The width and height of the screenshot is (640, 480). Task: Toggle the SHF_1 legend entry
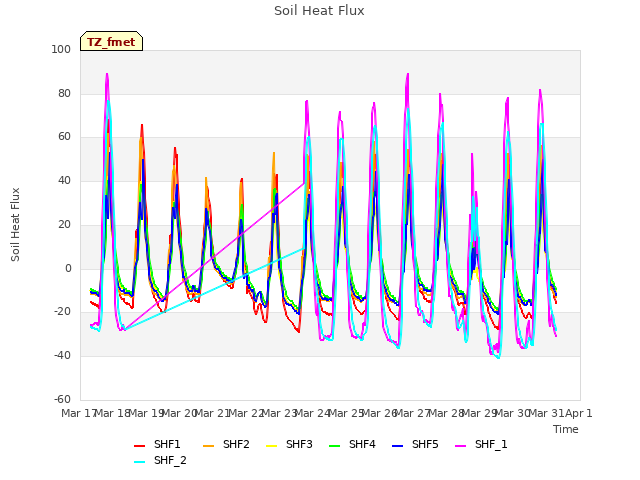[481, 444]
